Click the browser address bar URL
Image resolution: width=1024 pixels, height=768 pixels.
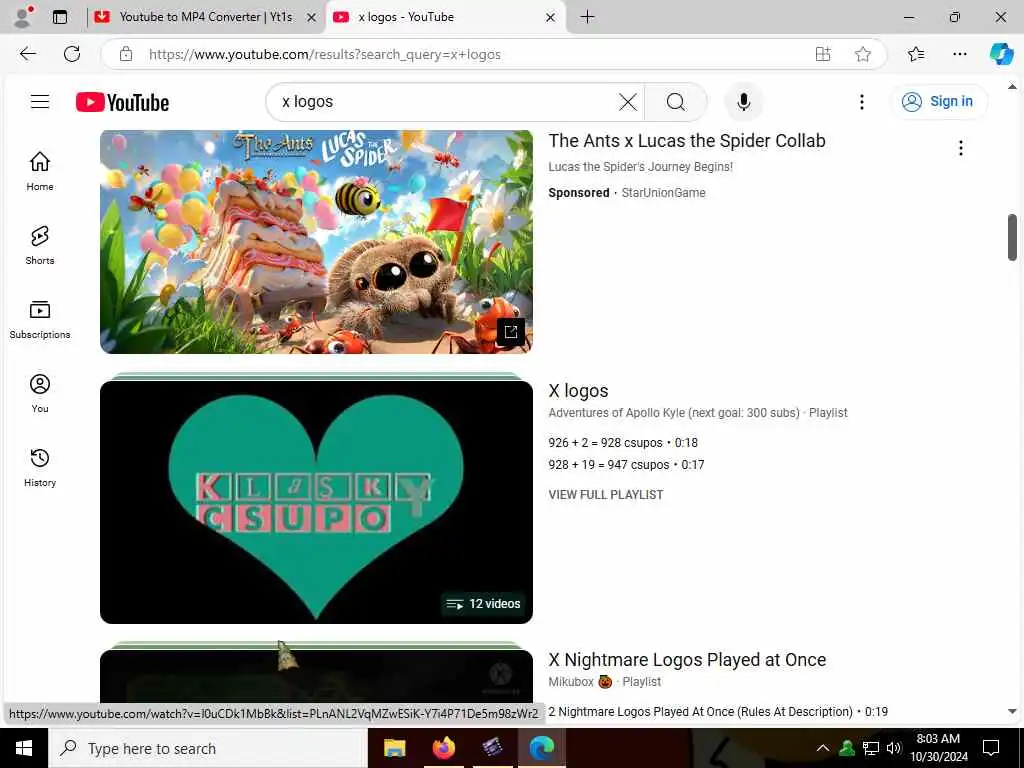coord(325,54)
